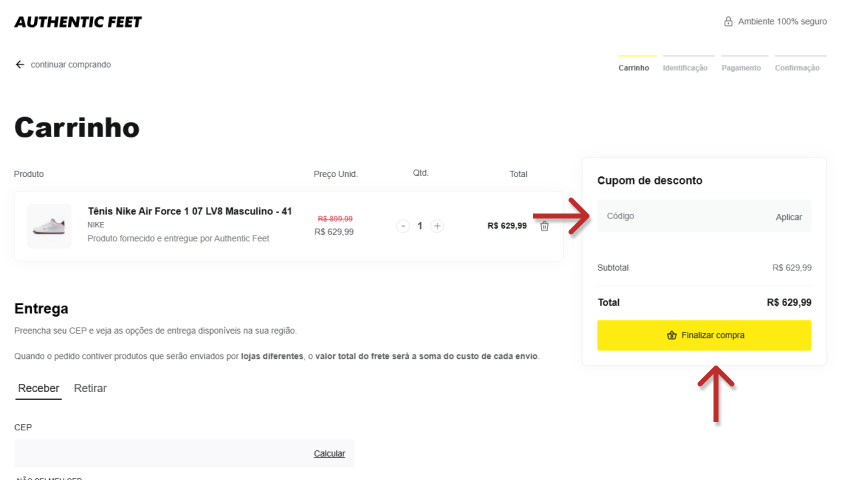Click the Ambiente 100% seguro text
The image size is (850, 480).
click(x=782, y=21)
